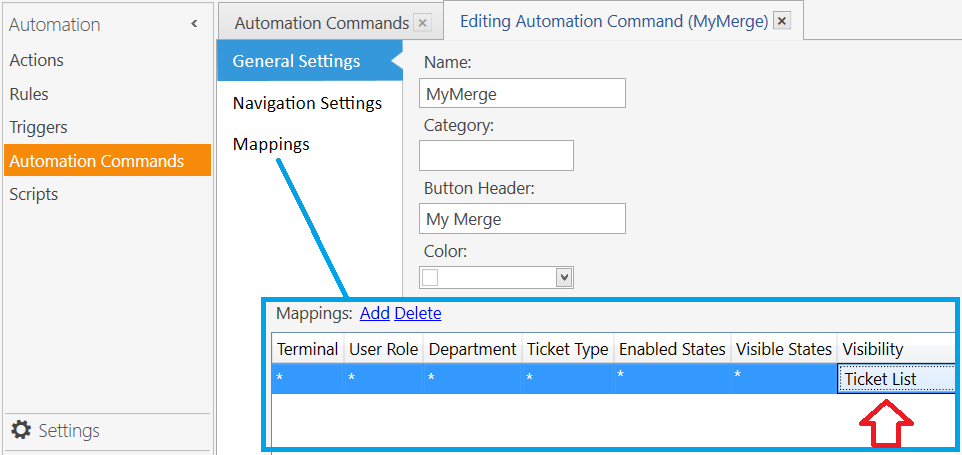Close the Editing Automation Command (MyMerge) tab

(x=781, y=21)
